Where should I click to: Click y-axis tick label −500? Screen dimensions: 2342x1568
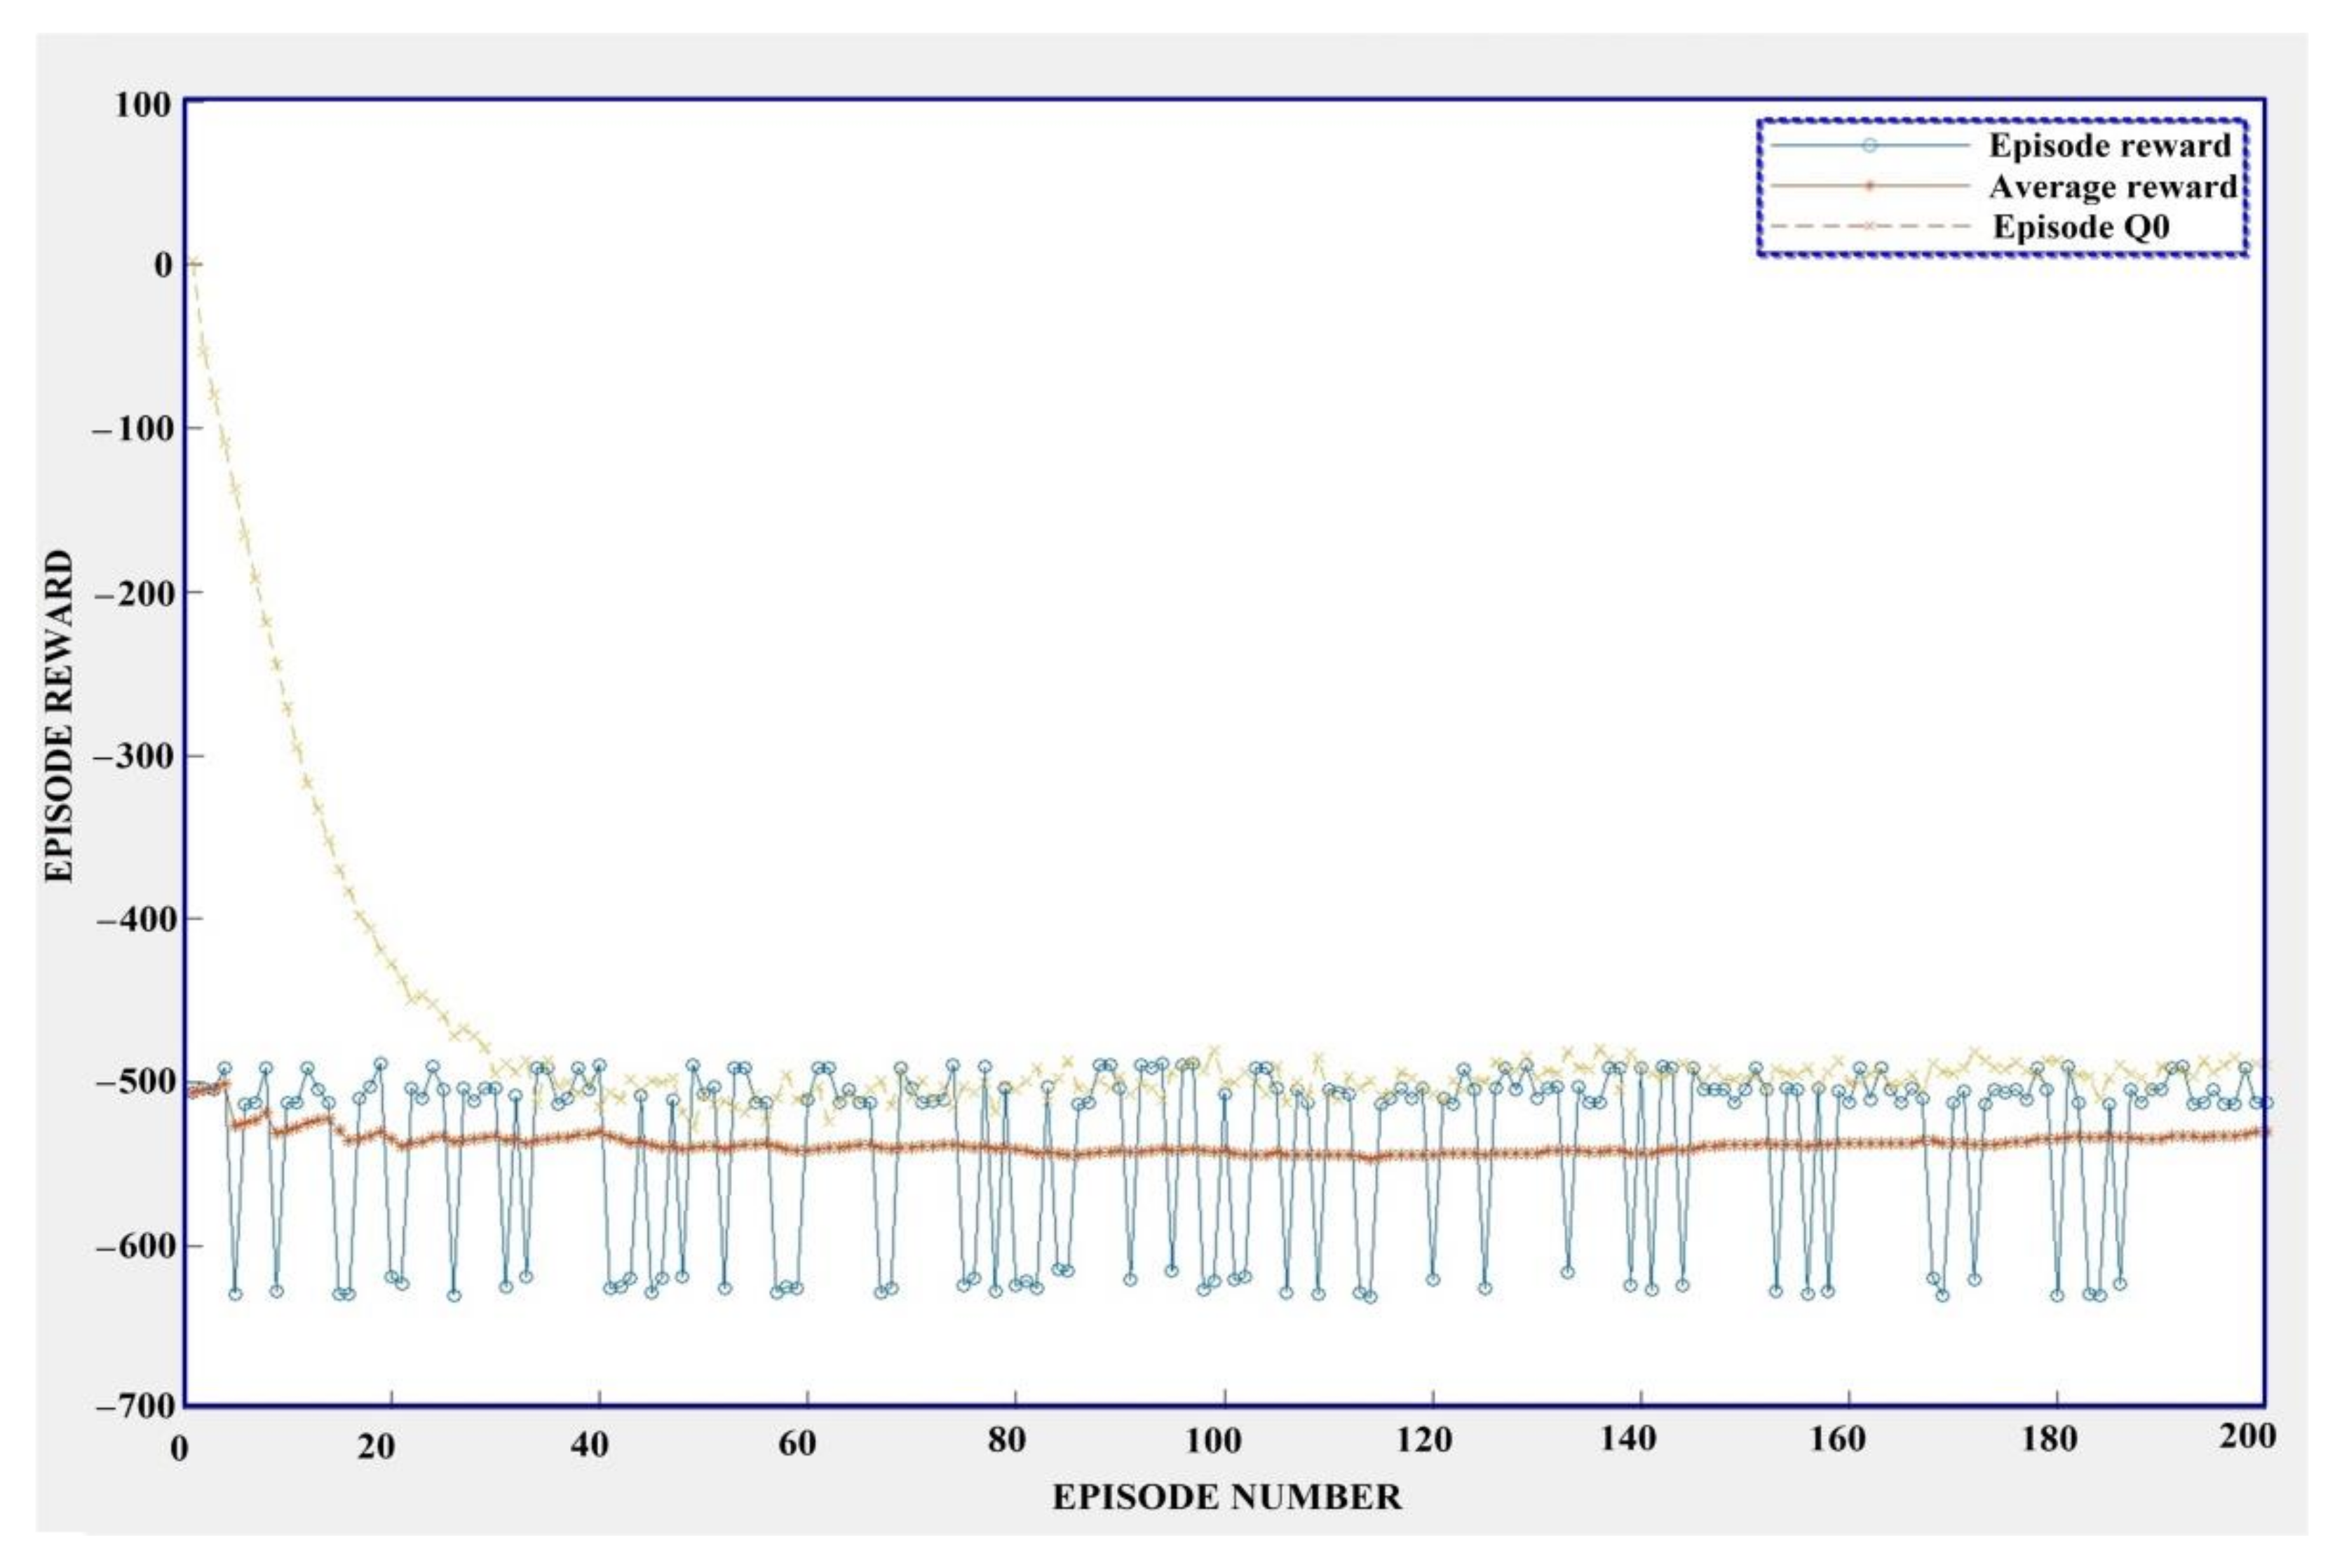[x=135, y=1083]
